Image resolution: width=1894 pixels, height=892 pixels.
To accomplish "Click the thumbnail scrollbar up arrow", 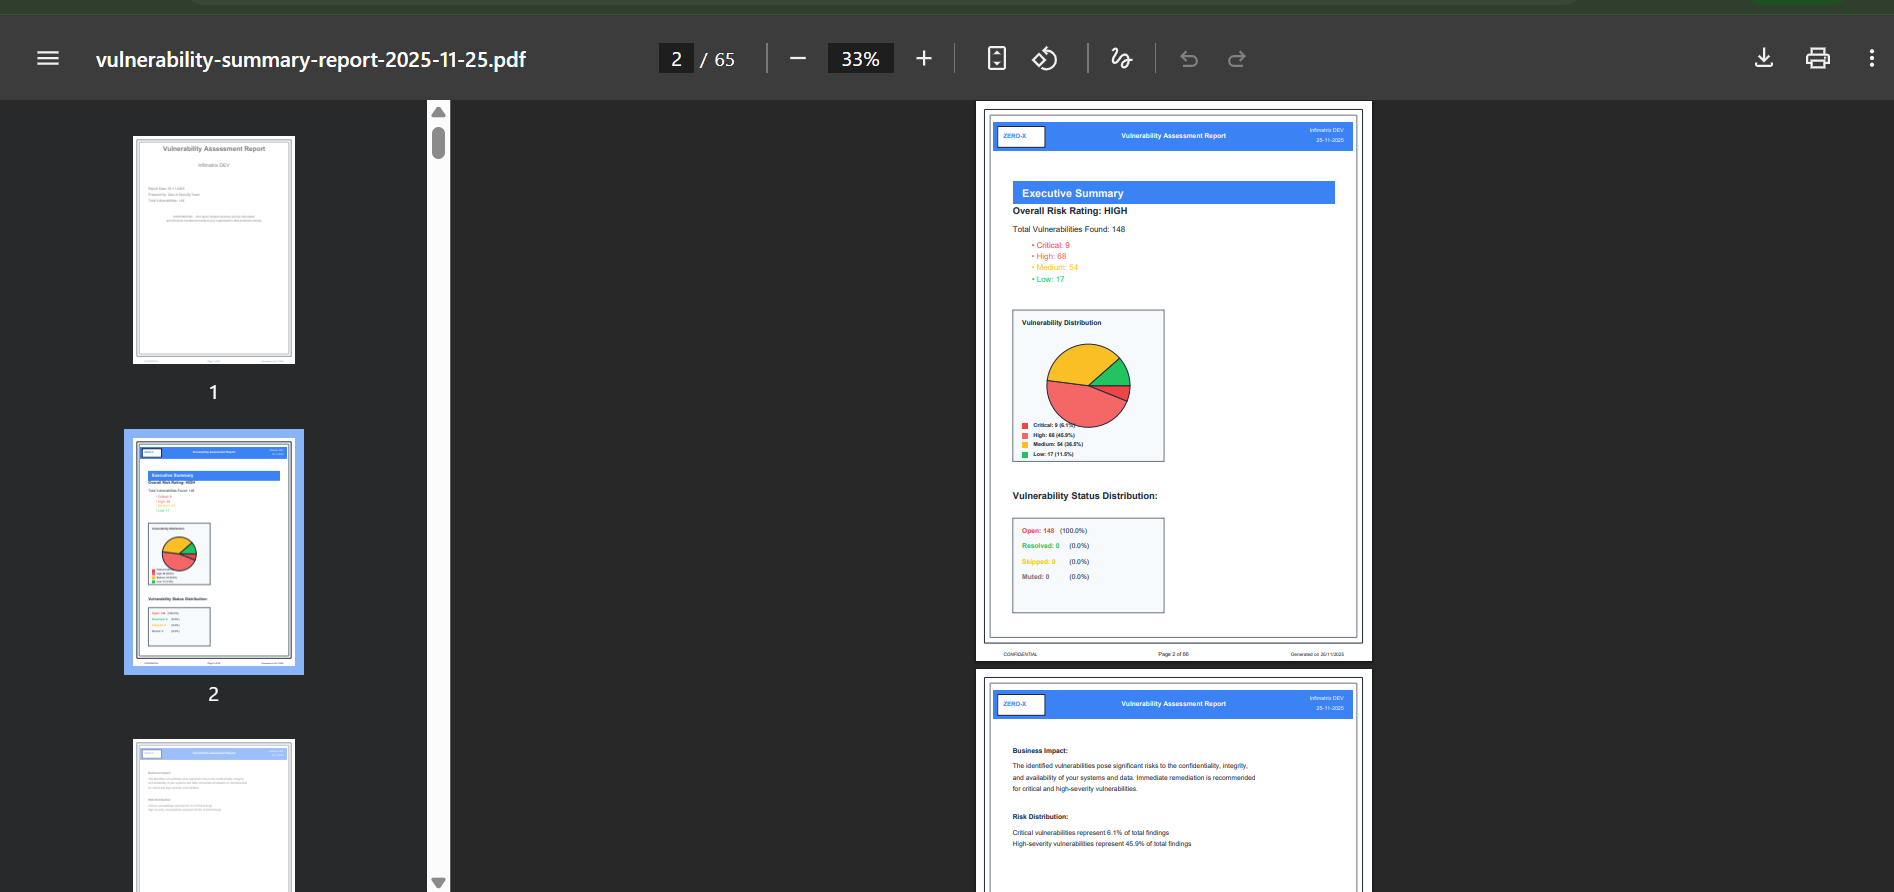I will point(438,112).
